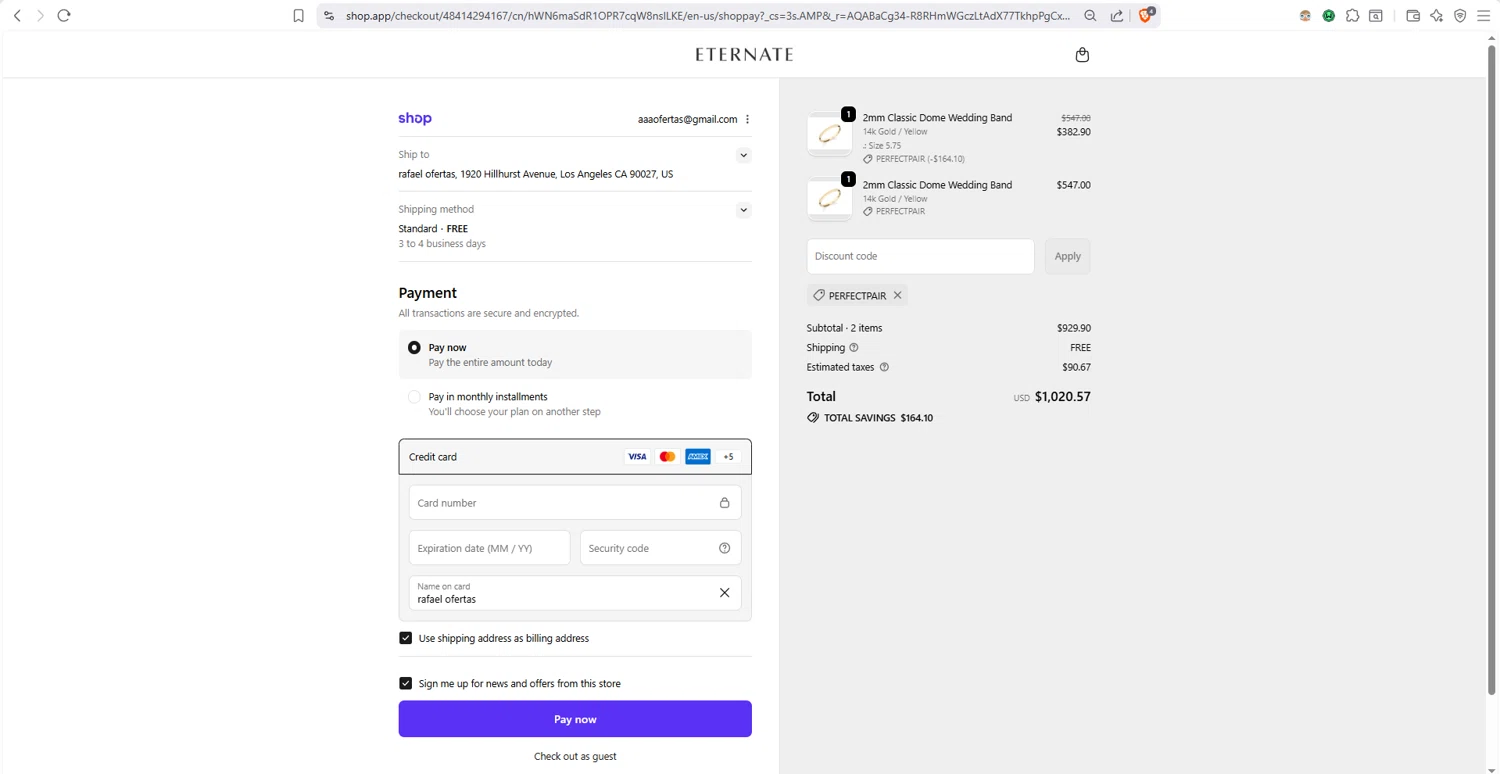
Task: Select the Credit card payment header
Action: tap(575, 457)
